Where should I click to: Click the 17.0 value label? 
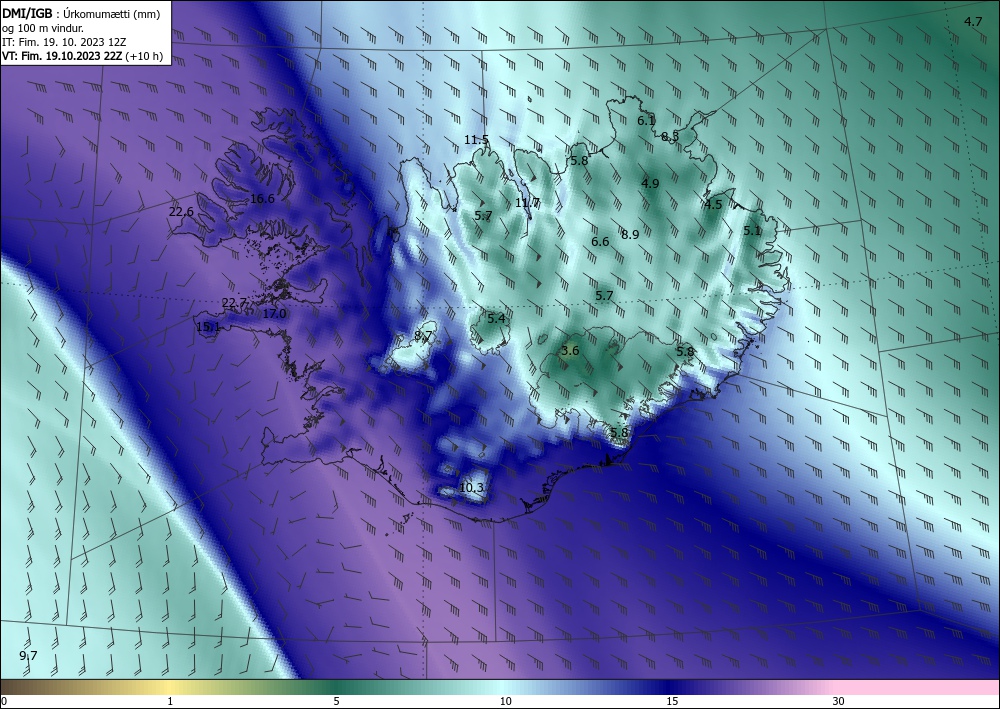pos(274,314)
